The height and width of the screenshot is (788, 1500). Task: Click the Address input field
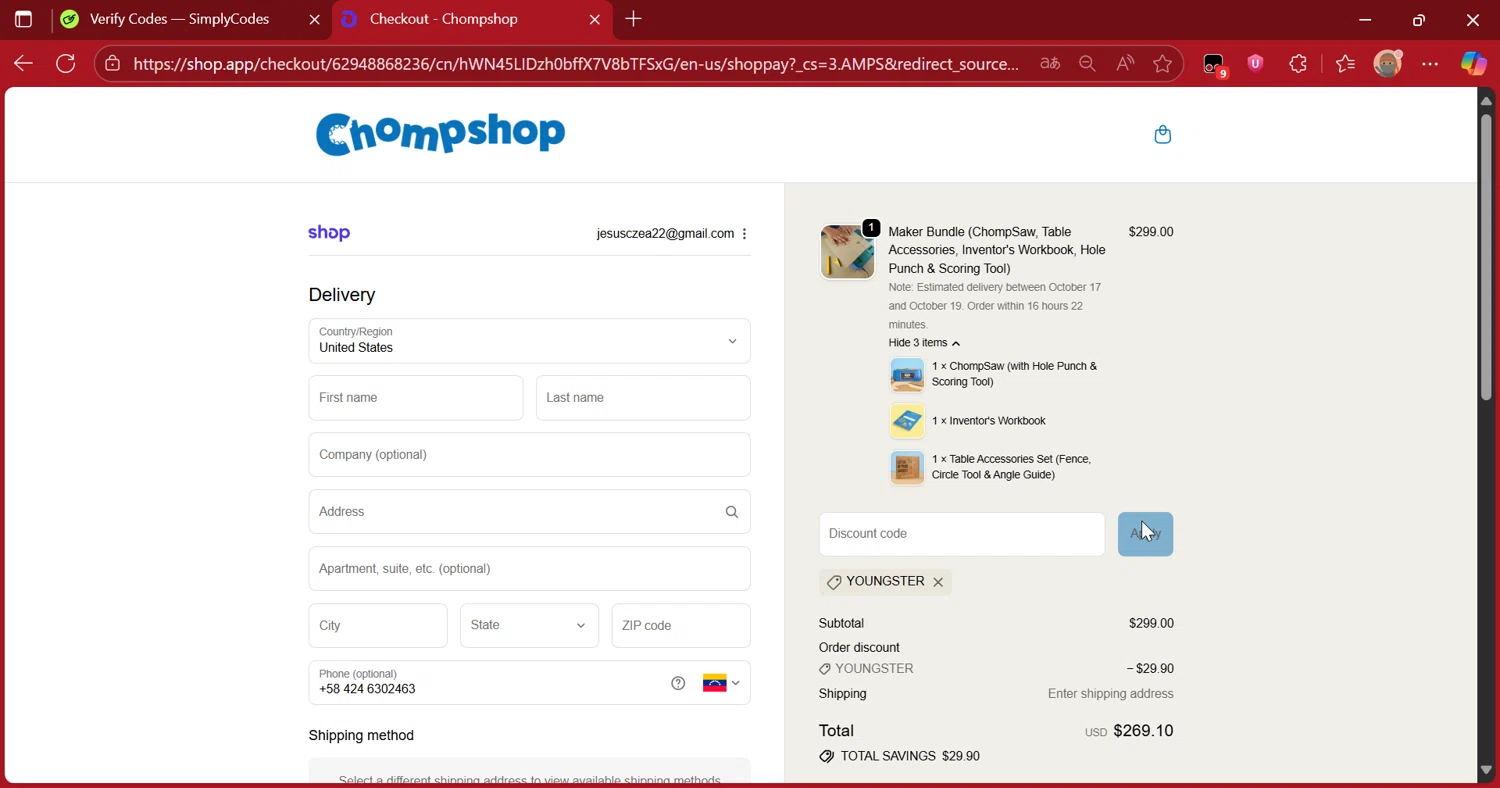[x=529, y=512]
